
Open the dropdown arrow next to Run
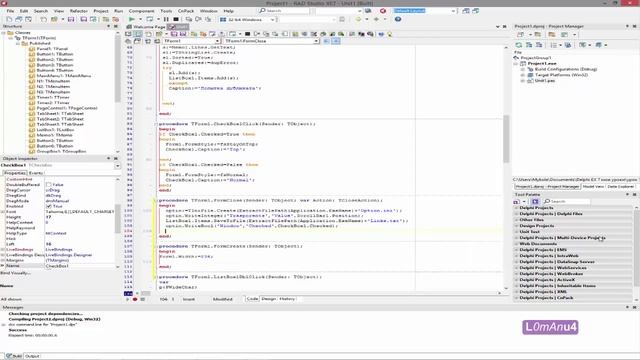click(140, 19)
